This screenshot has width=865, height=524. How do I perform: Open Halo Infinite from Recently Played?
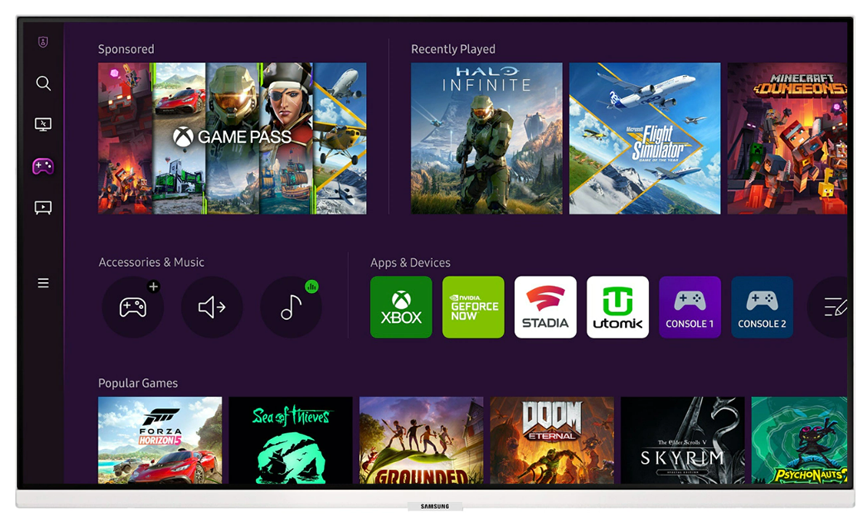click(x=487, y=138)
